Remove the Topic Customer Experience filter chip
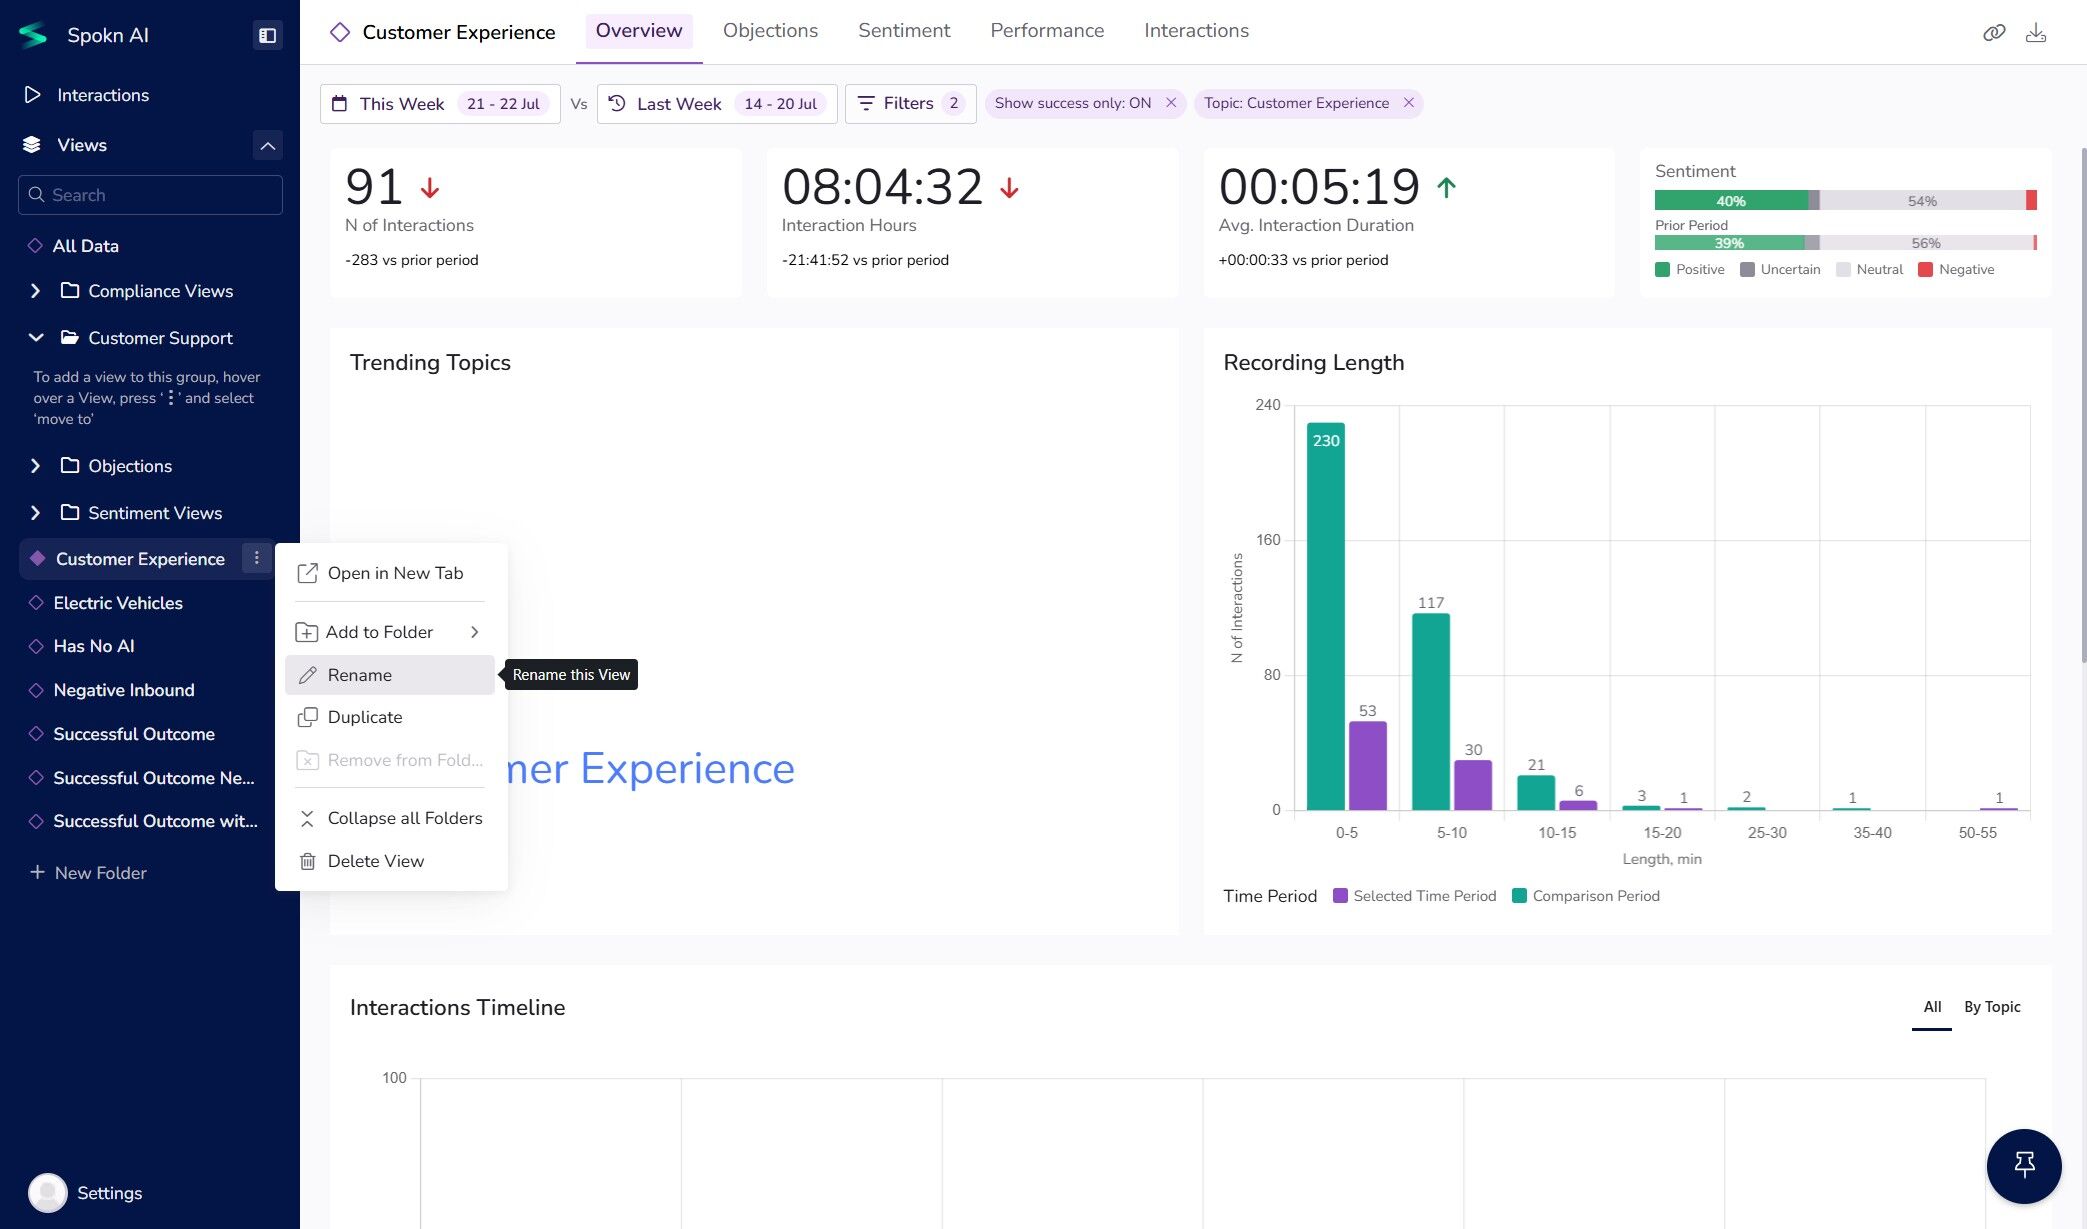 point(1408,103)
